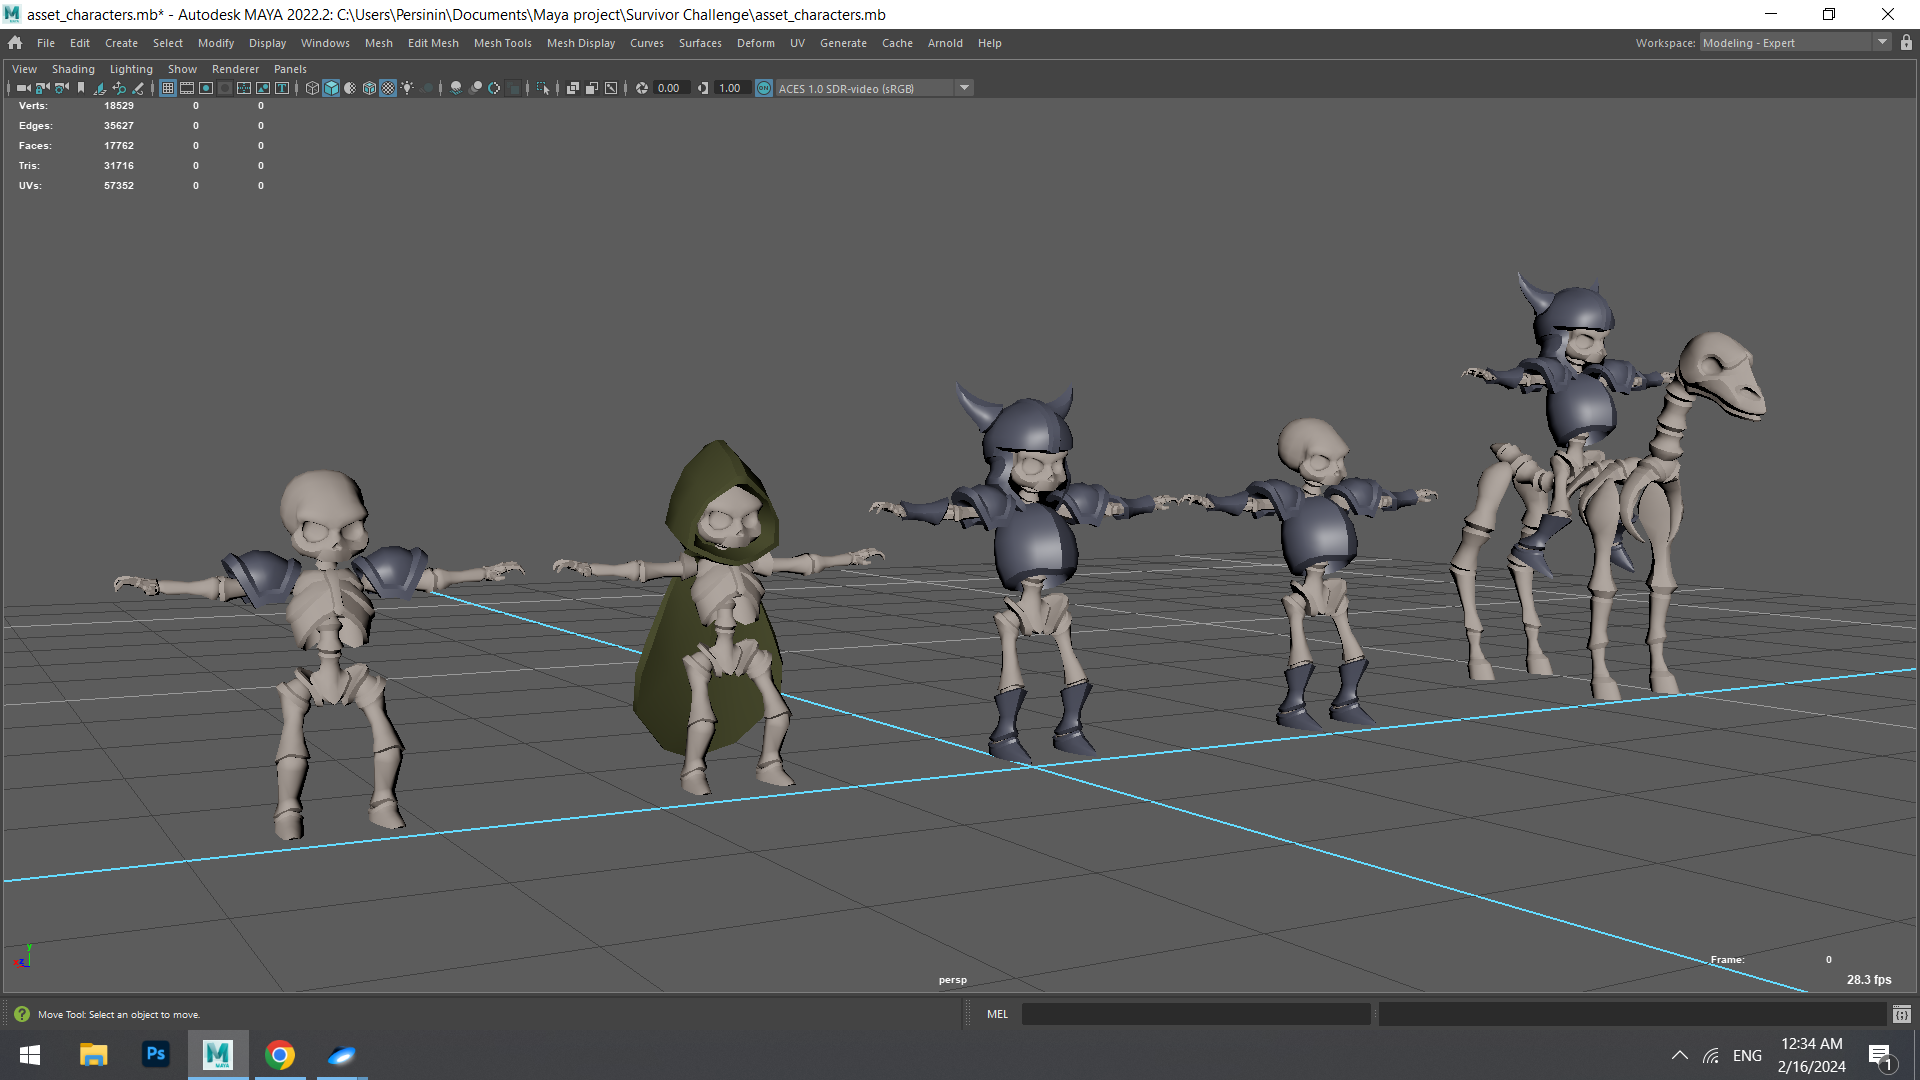The width and height of the screenshot is (1920, 1080).
Task: Open Maya Home screen icon
Action: pos(15,43)
